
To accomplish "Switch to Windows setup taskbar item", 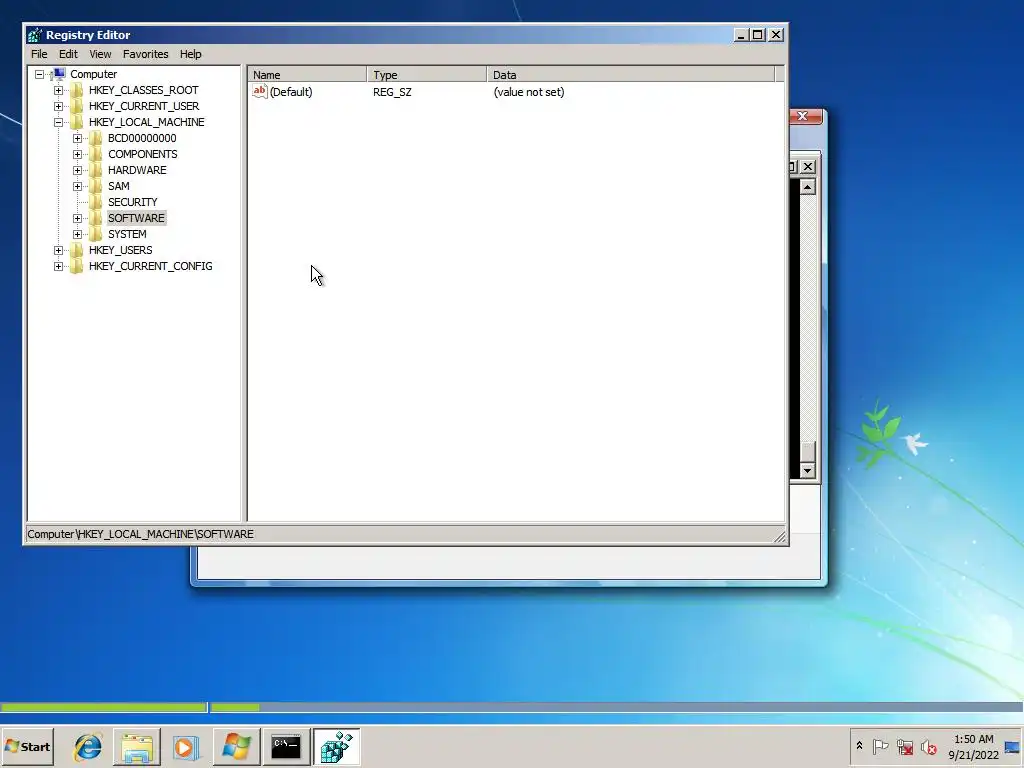I will pyautogui.click(x=236, y=747).
